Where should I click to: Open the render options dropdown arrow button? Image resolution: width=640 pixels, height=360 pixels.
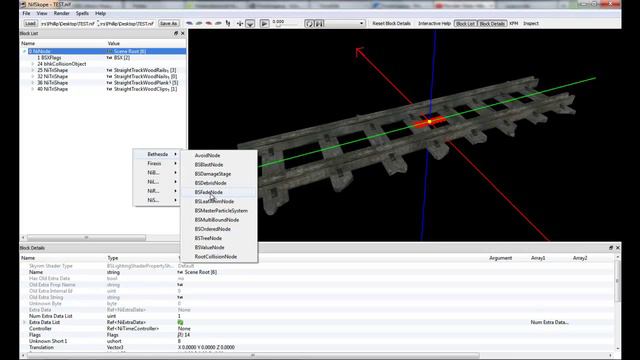coord(250,24)
